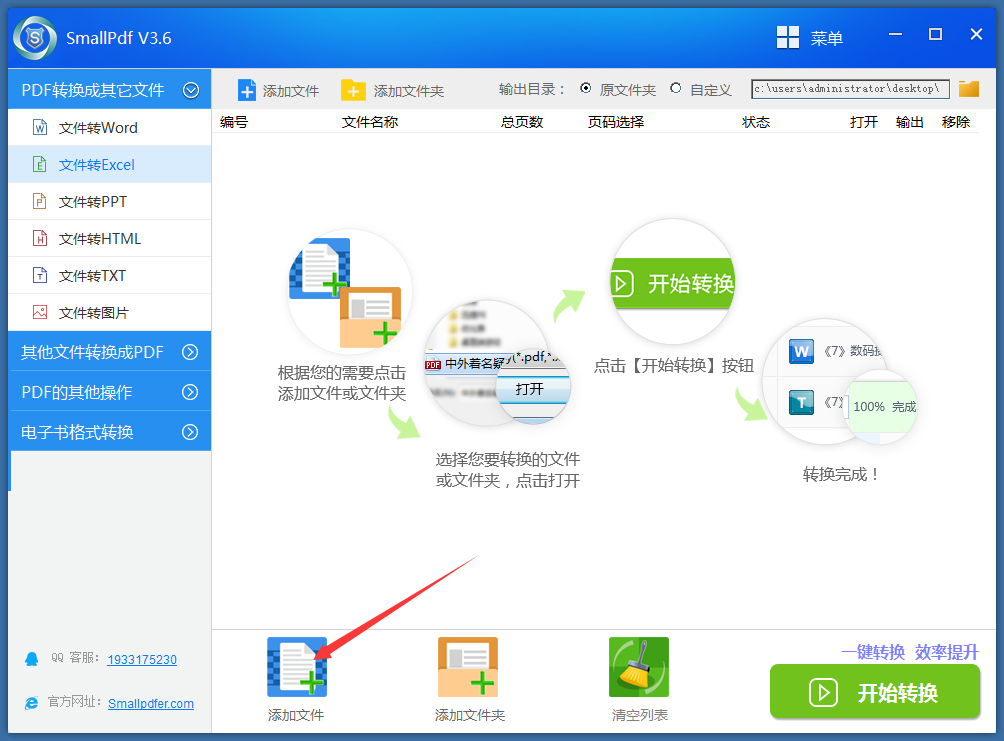Screen dimensions: 1004x741
Task: Click the blue 添加文件 toolbar icon
Action: (x=247, y=90)
